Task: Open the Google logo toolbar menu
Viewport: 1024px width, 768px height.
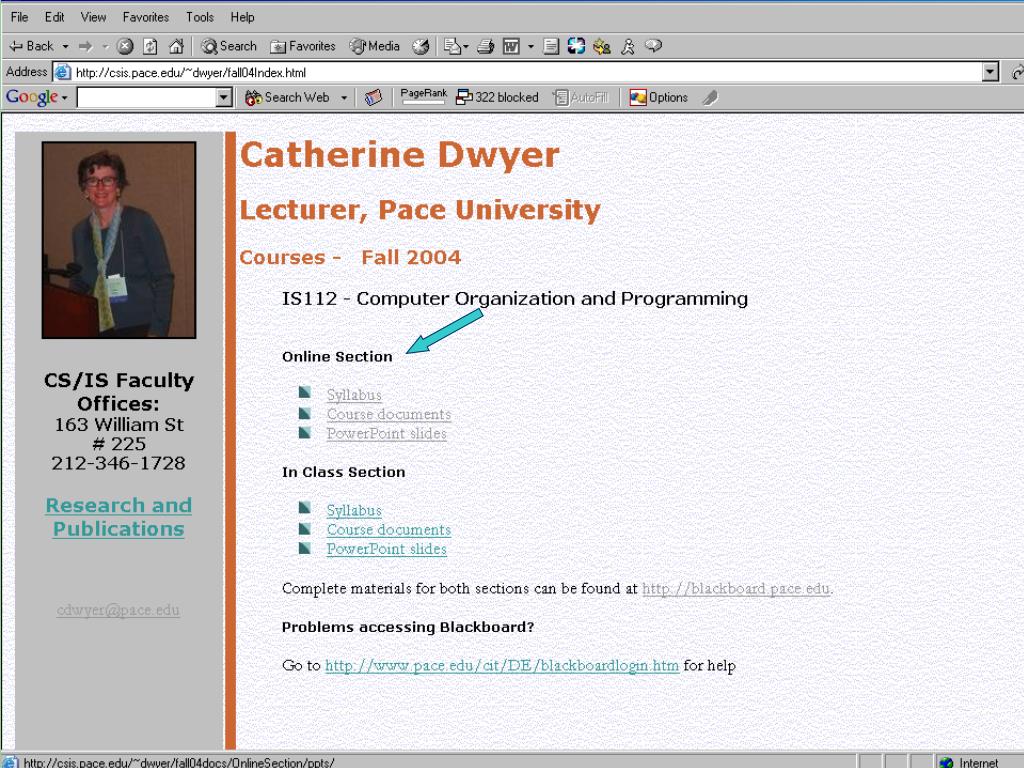Action: point(37,97)
